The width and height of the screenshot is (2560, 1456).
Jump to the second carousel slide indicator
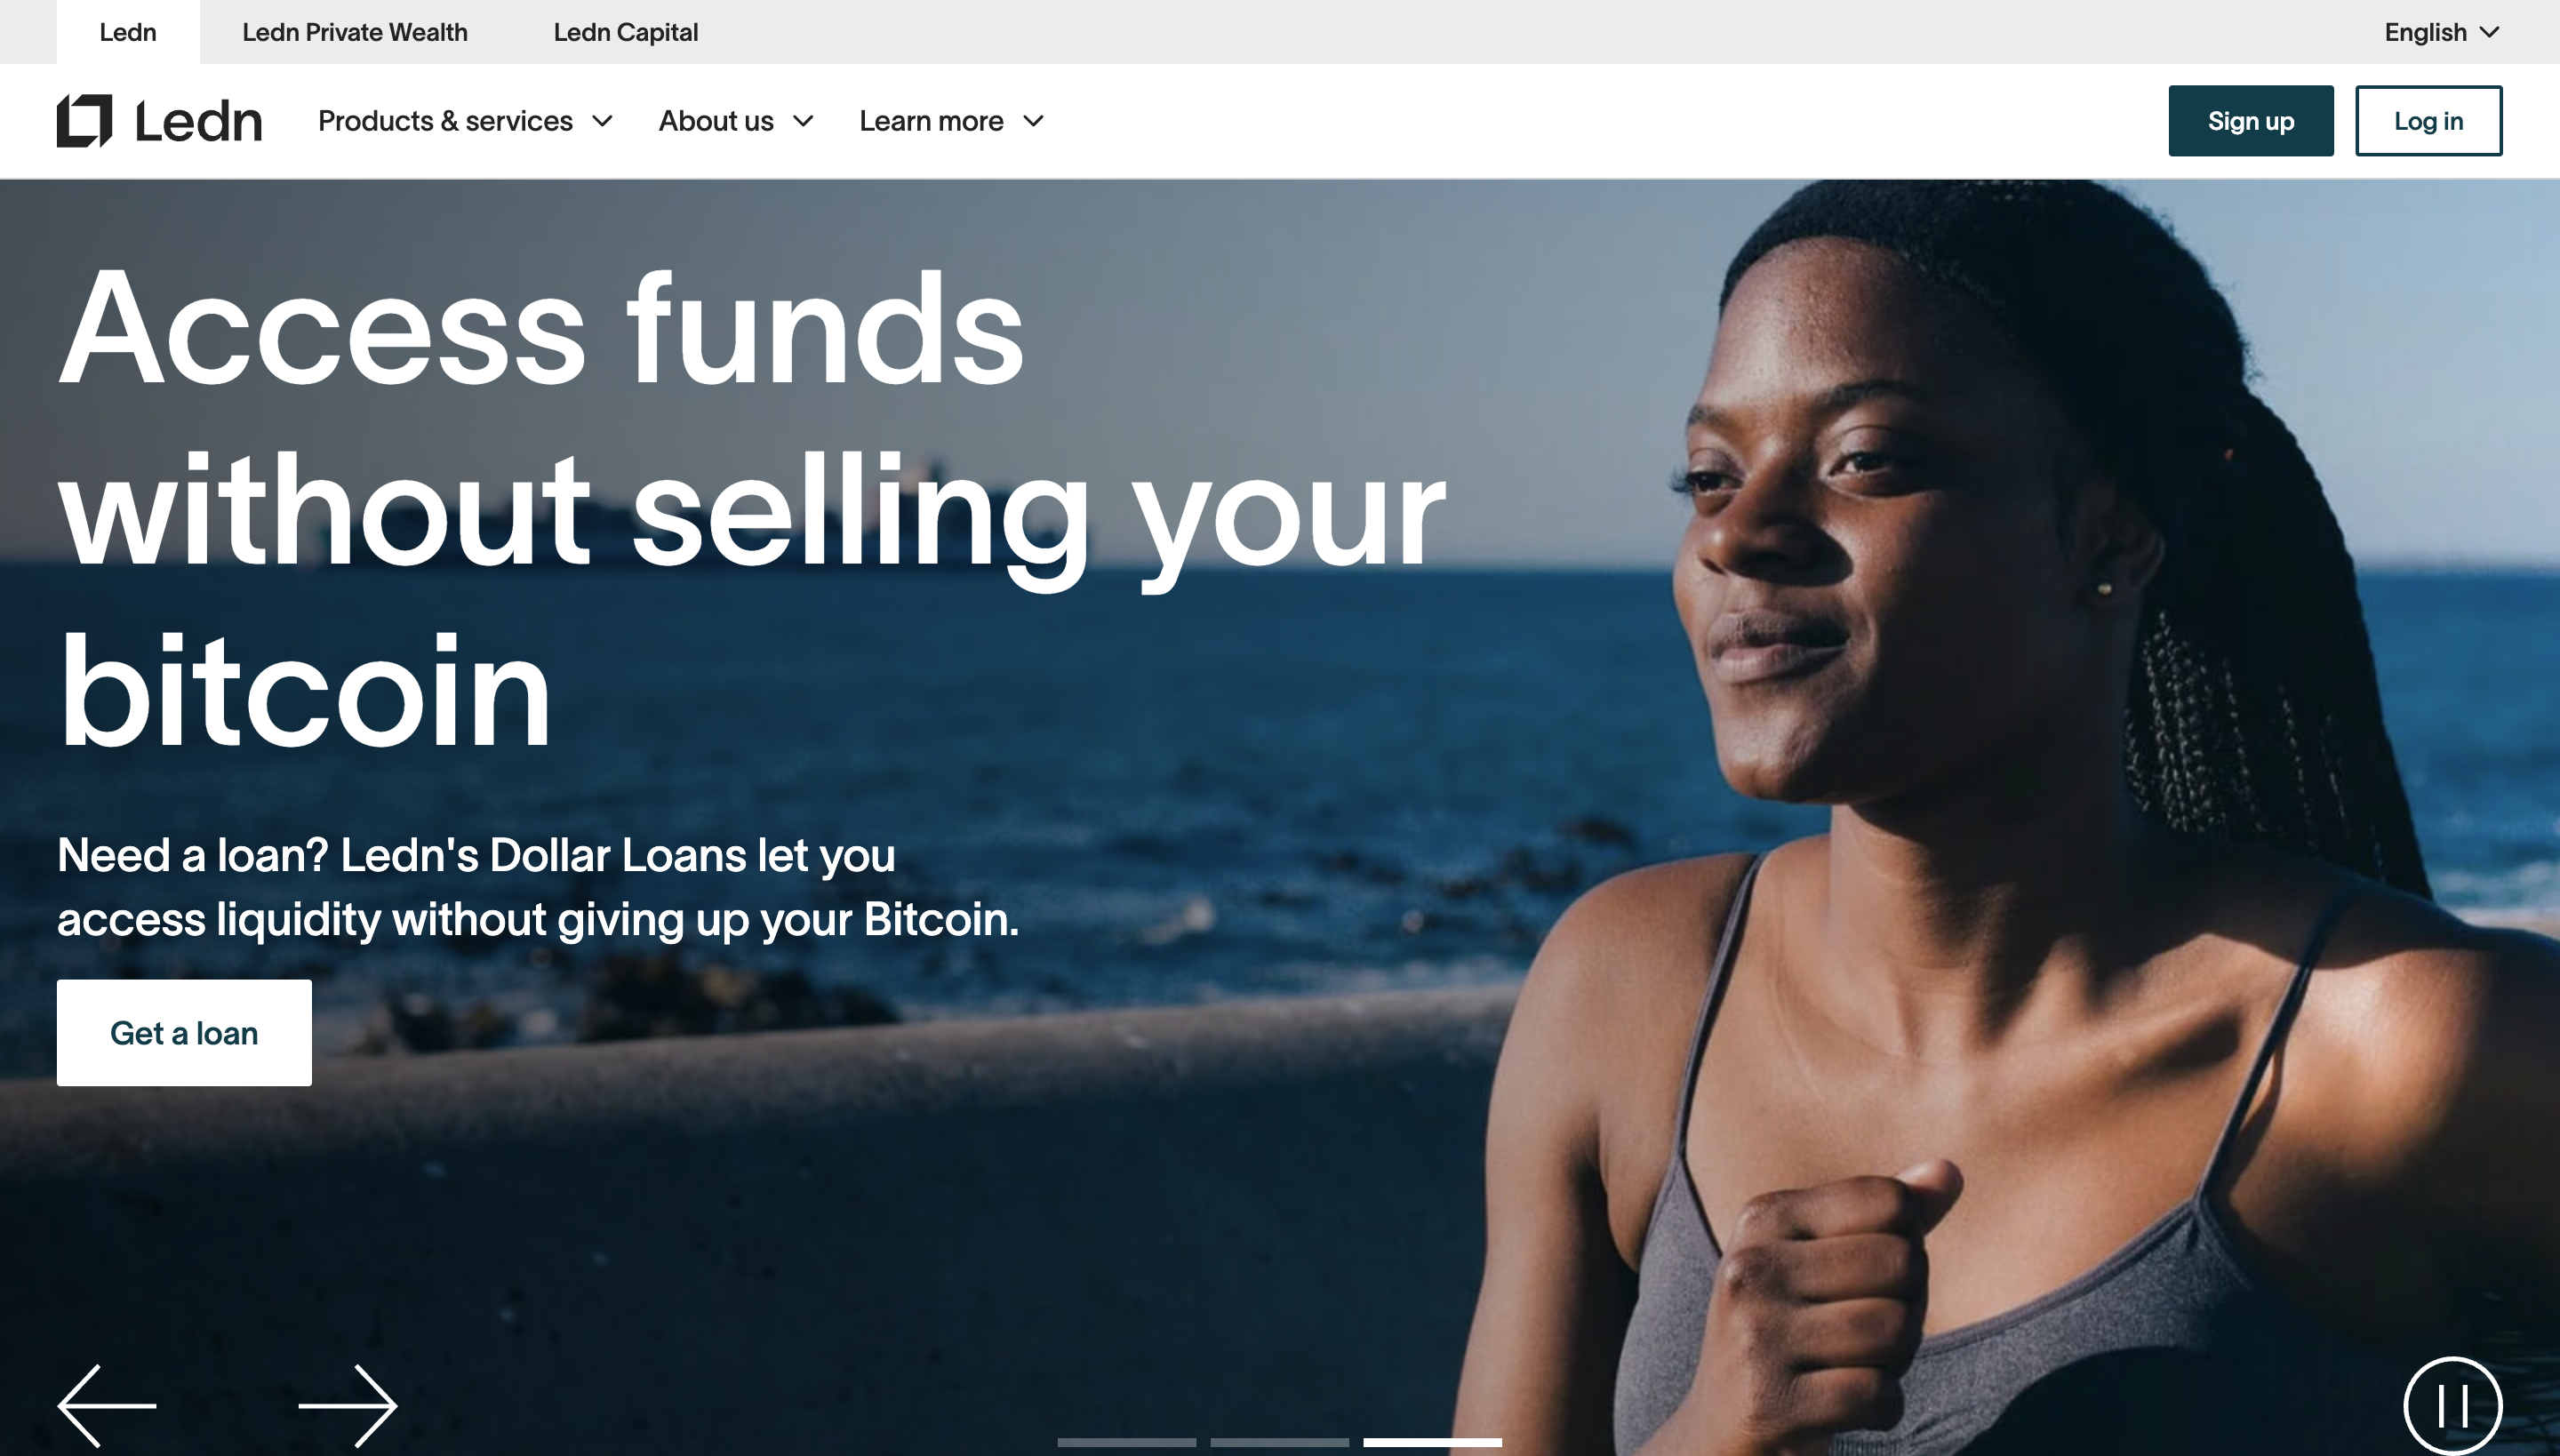(x=1280, y=1442)
